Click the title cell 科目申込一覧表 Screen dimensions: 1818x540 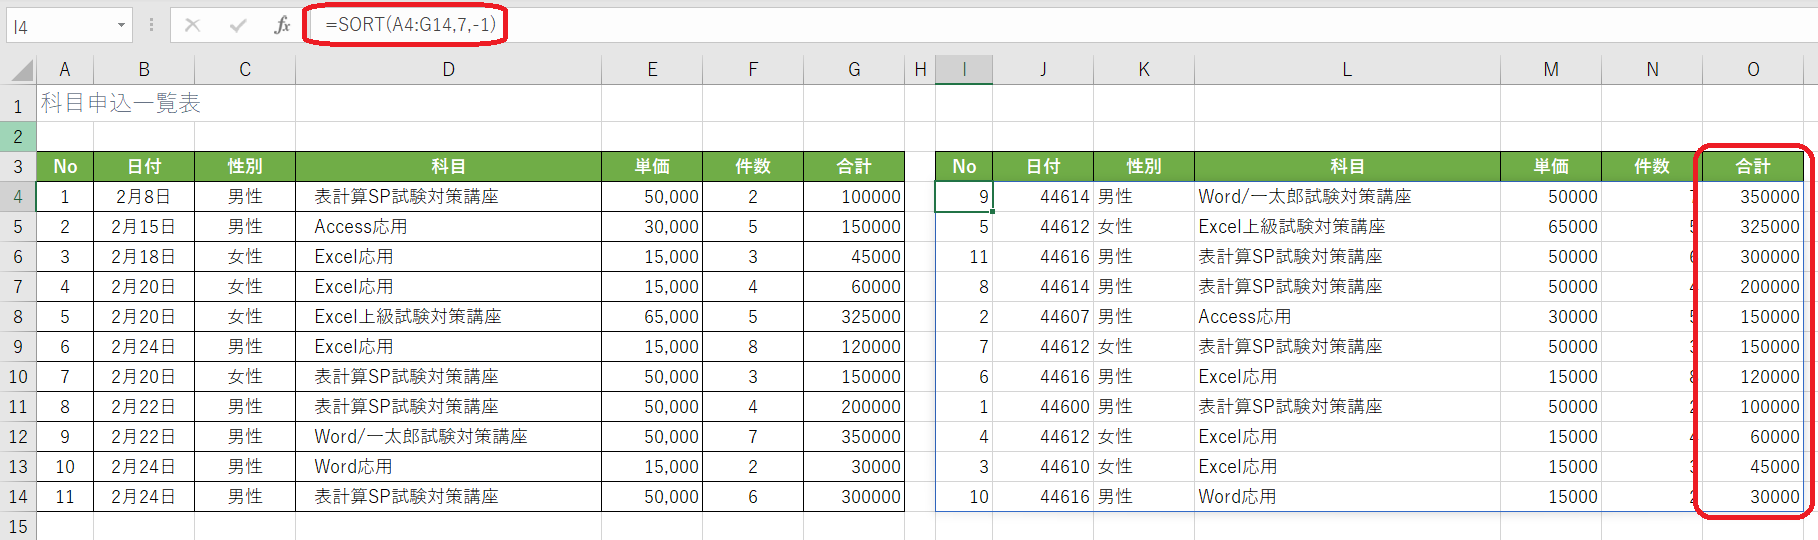[x=120, y=104]
